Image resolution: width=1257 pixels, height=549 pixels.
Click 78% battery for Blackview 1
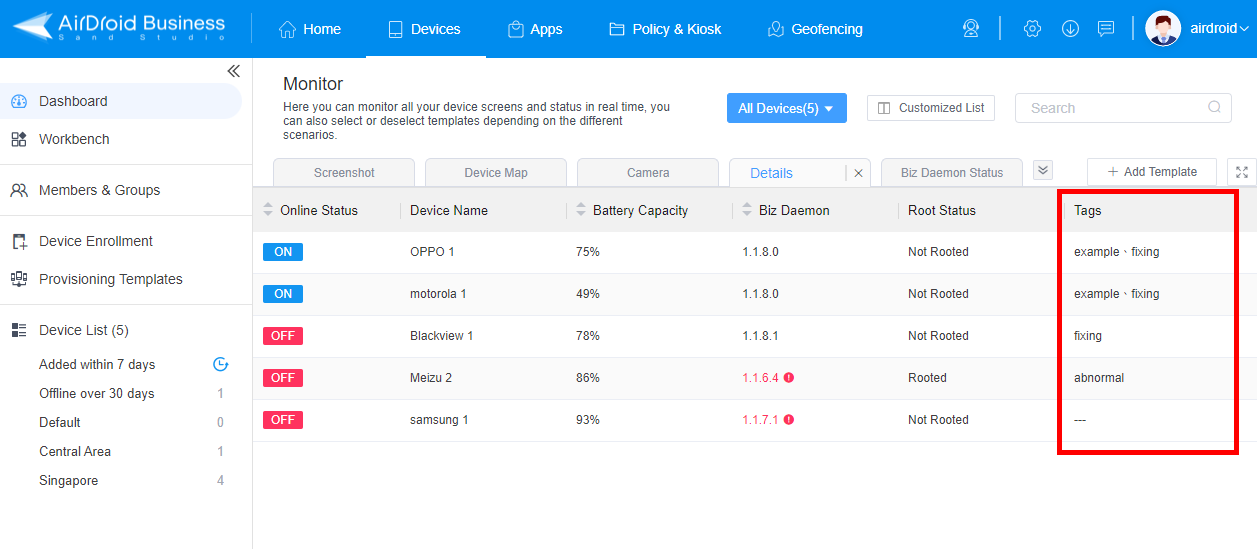tap(588, 336)
